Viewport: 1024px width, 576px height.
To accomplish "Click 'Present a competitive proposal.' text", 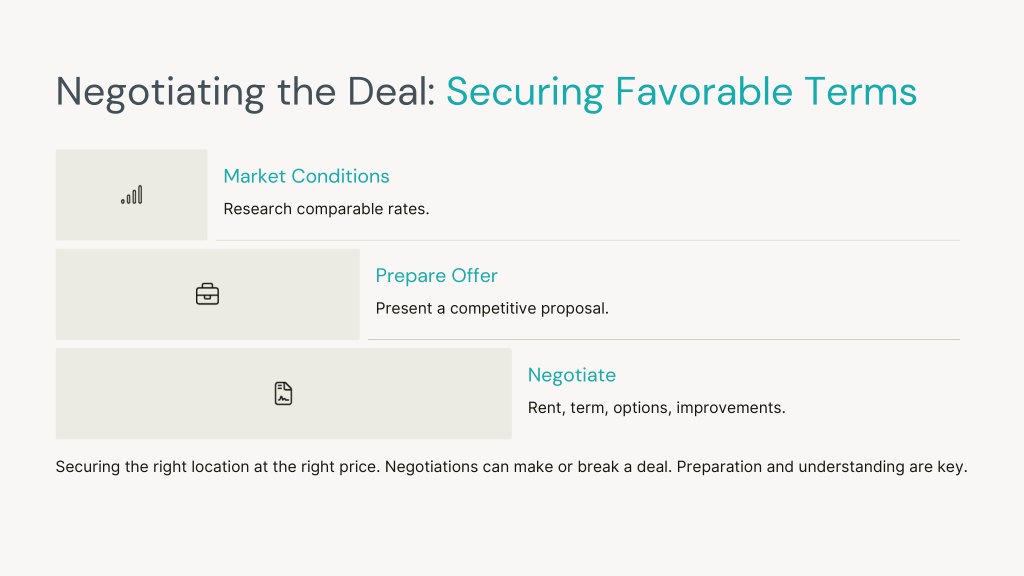I will 492,308.
